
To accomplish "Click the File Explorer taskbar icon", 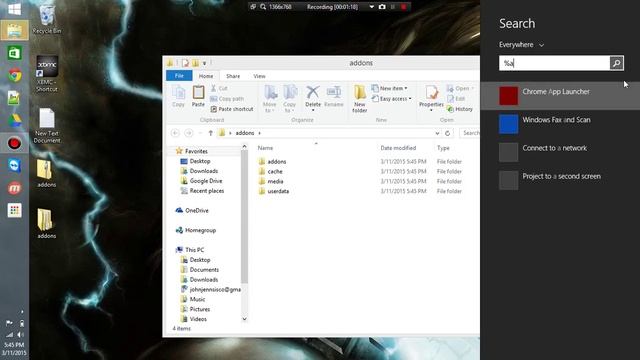I will coord(15,31).
